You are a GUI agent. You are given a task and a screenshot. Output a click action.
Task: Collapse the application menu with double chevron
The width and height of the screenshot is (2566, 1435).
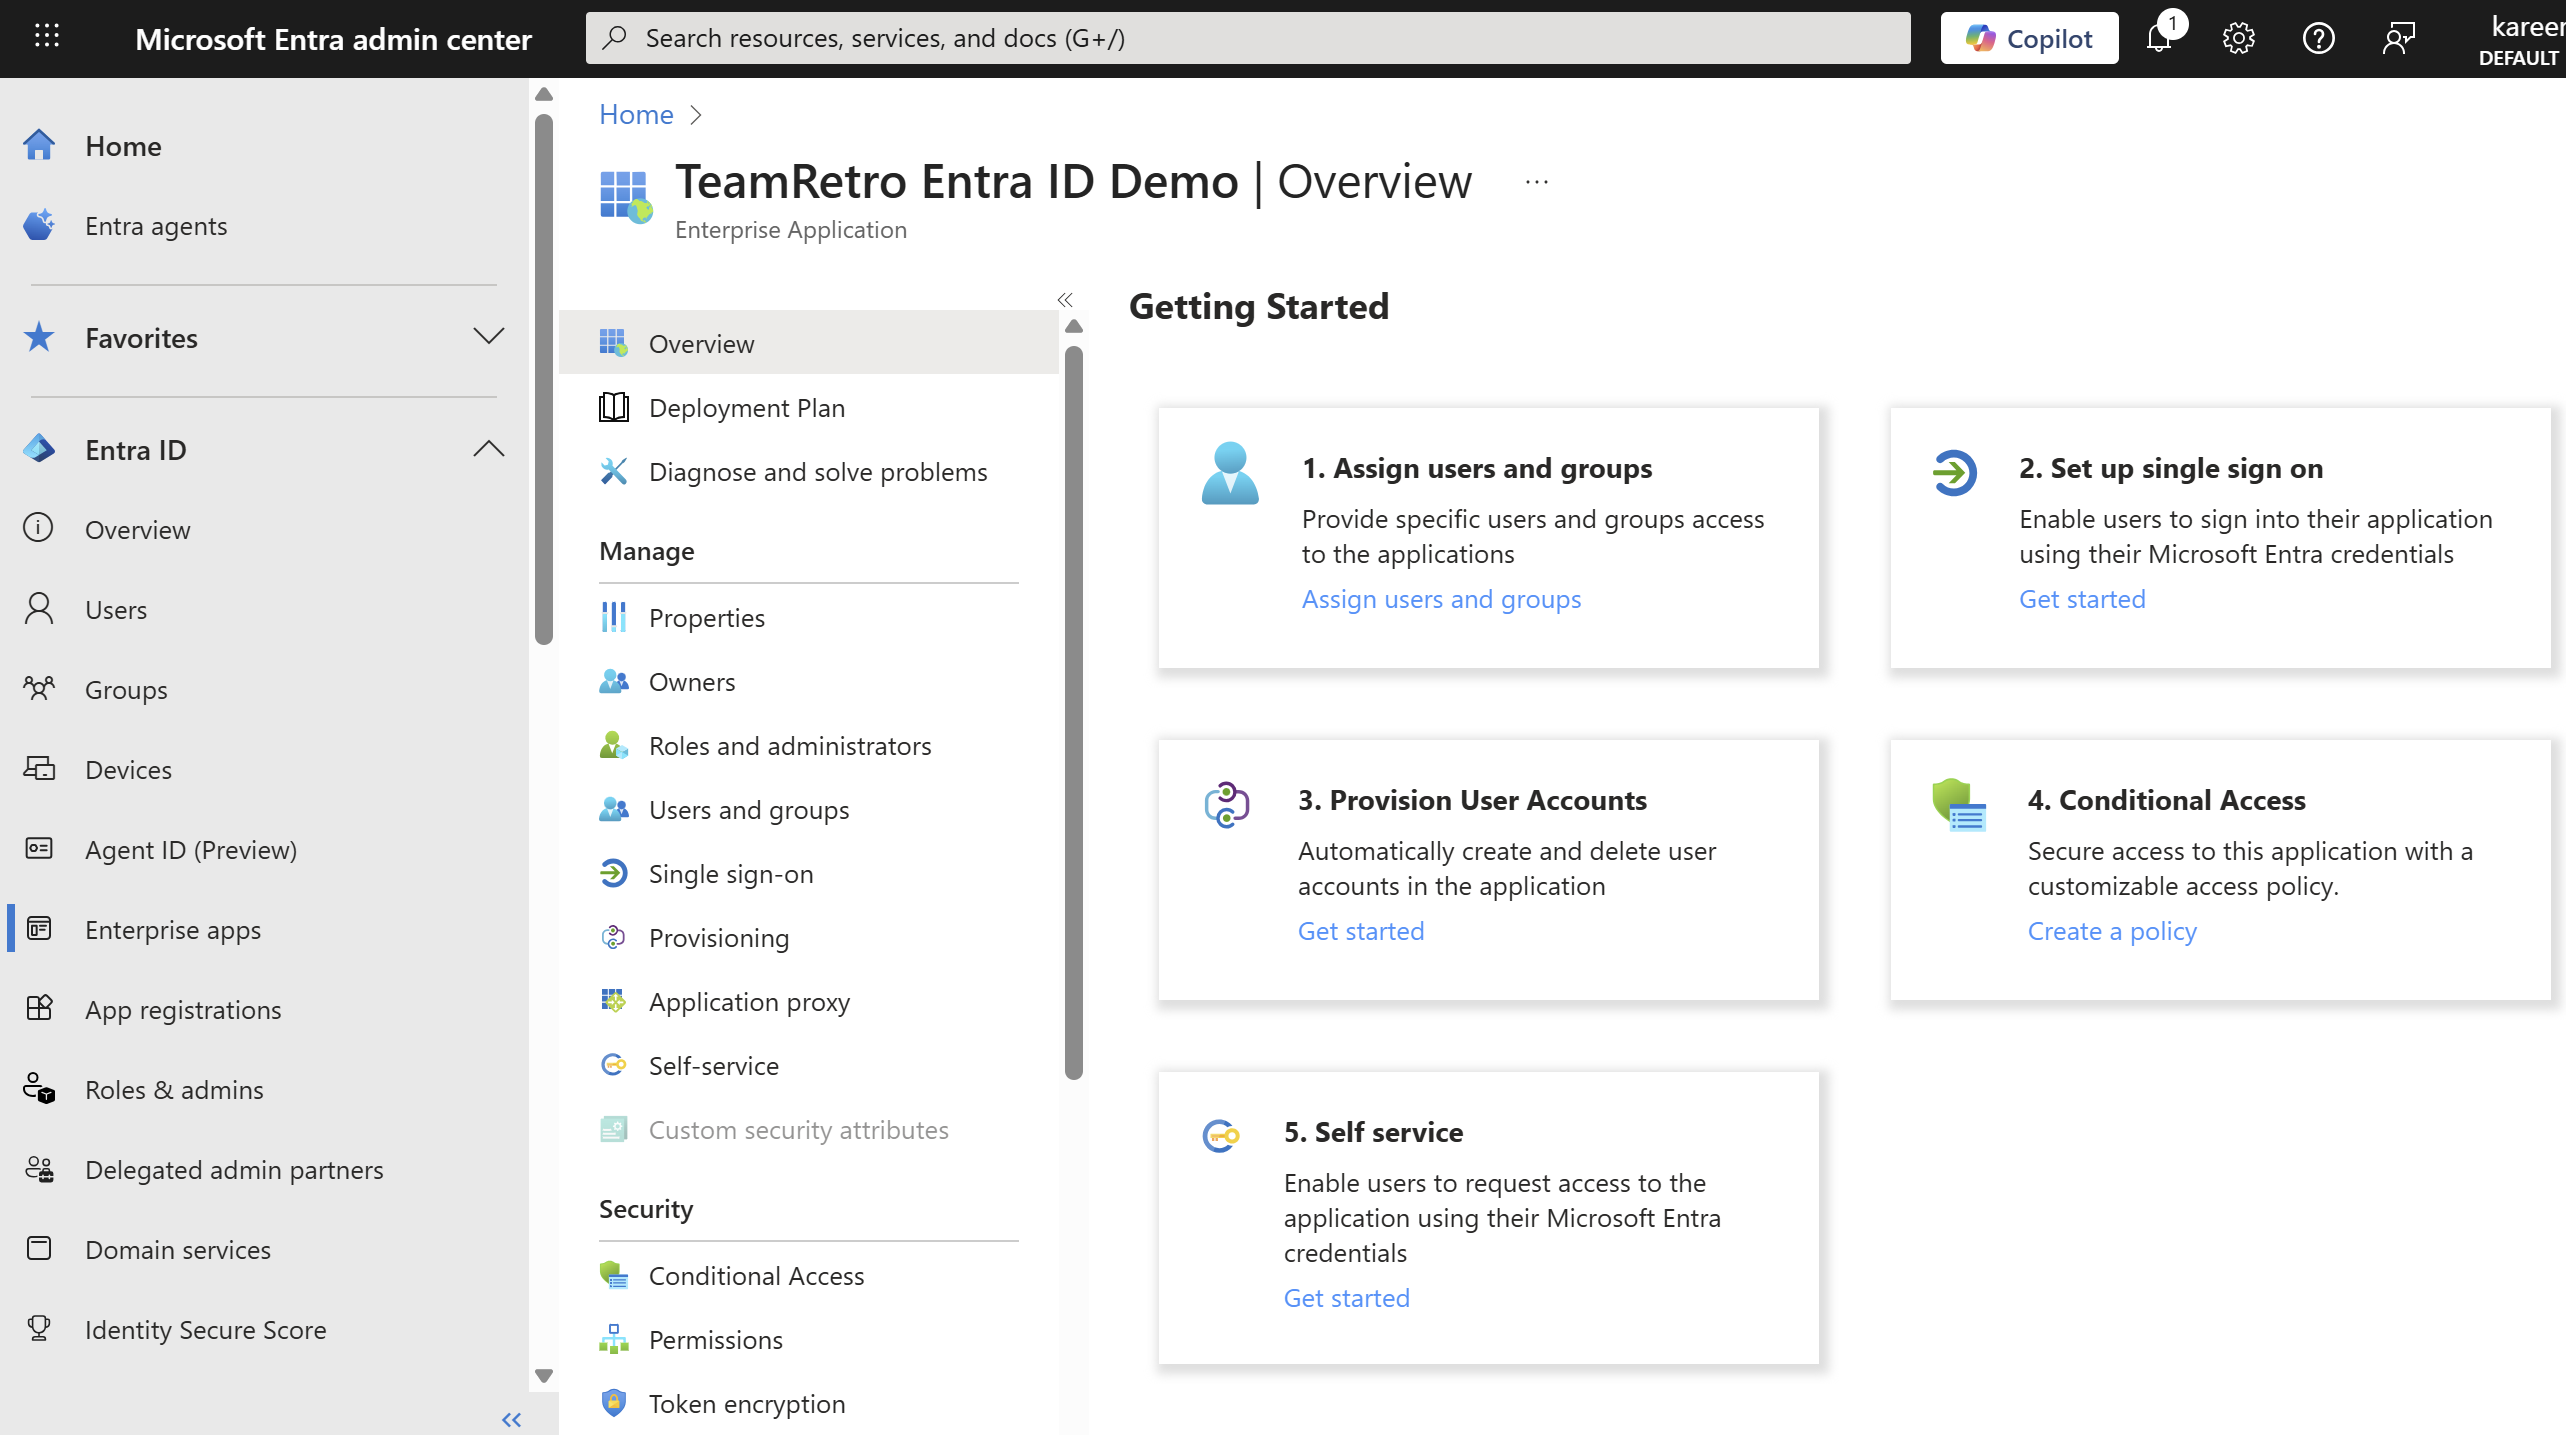1065,300
